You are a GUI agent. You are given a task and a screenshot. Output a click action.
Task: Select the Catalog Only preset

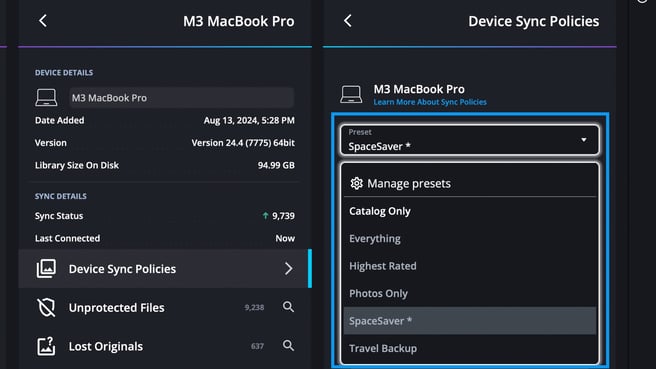(x=470, y=211)
